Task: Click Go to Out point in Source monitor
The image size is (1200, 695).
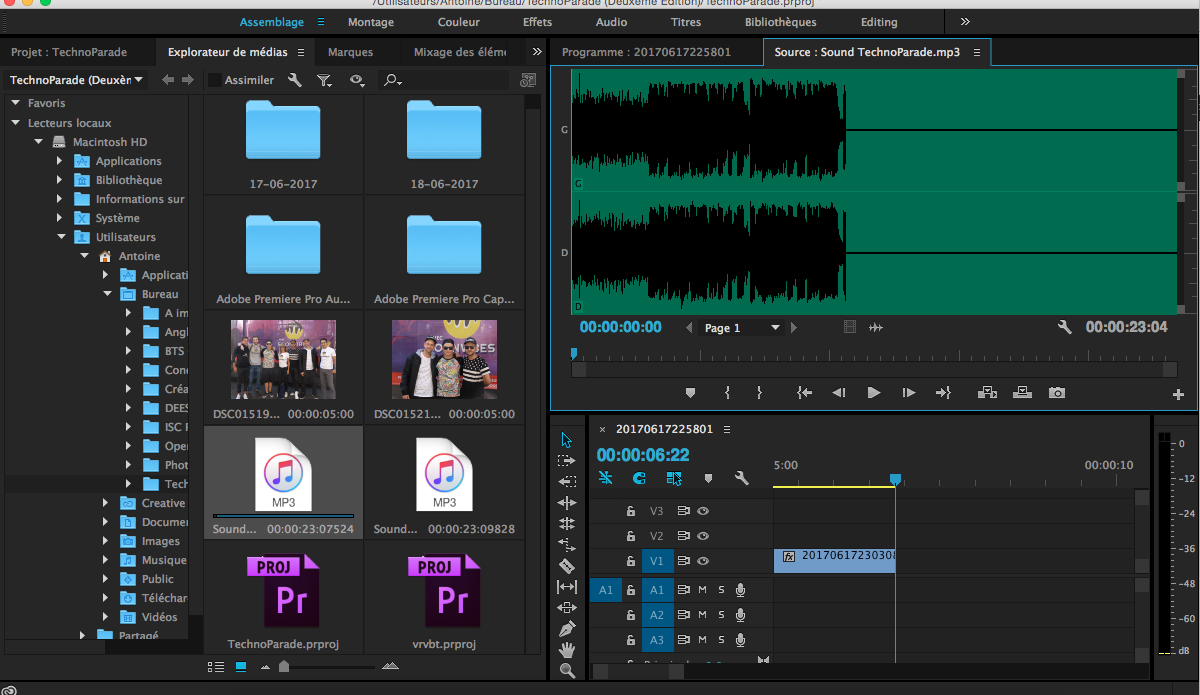Action: pos(942,393)
